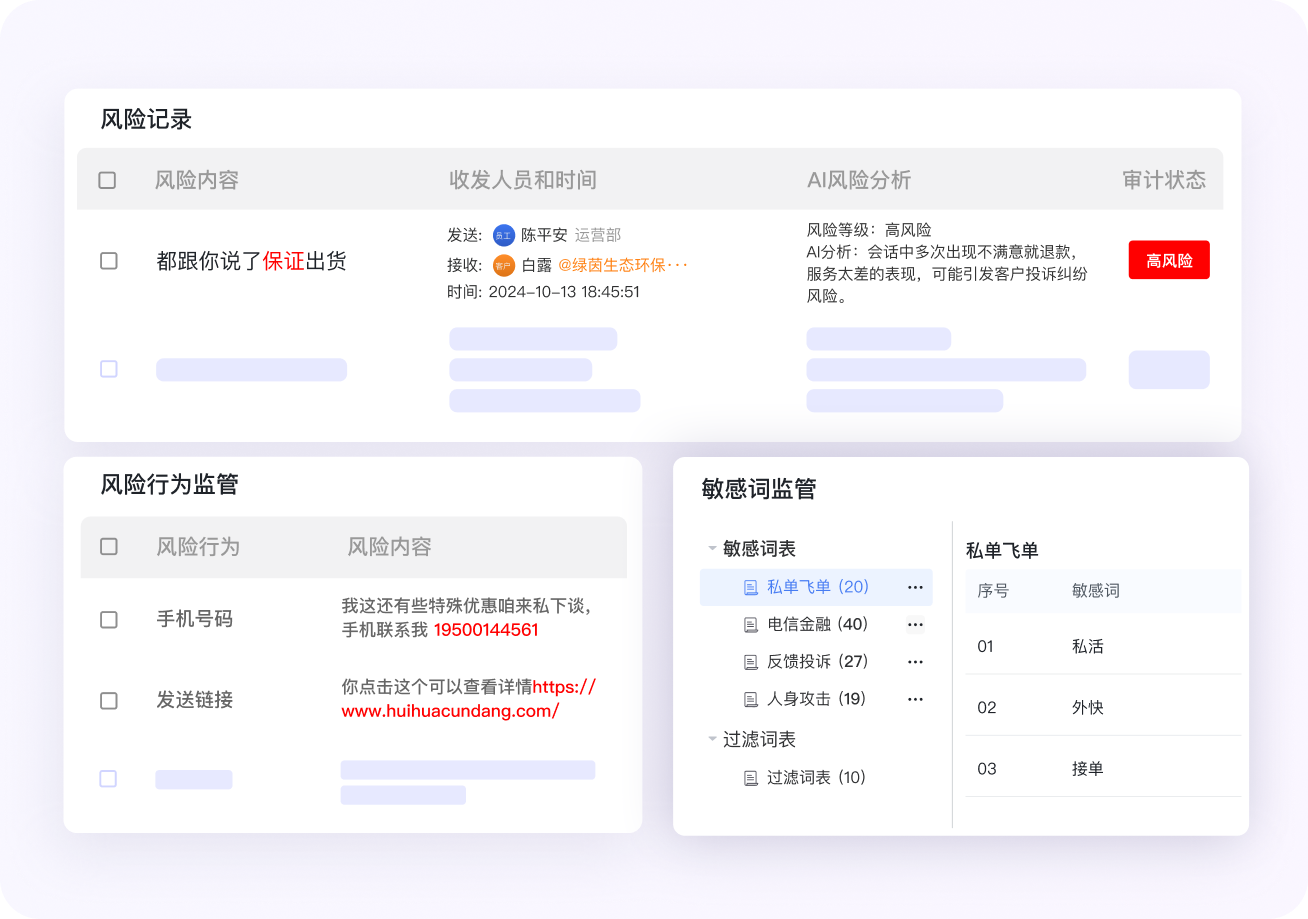Check the checkbox for the 保证出货 risk record
Image resolution: width=1308 pixels, height=919 pixels.
108,261
